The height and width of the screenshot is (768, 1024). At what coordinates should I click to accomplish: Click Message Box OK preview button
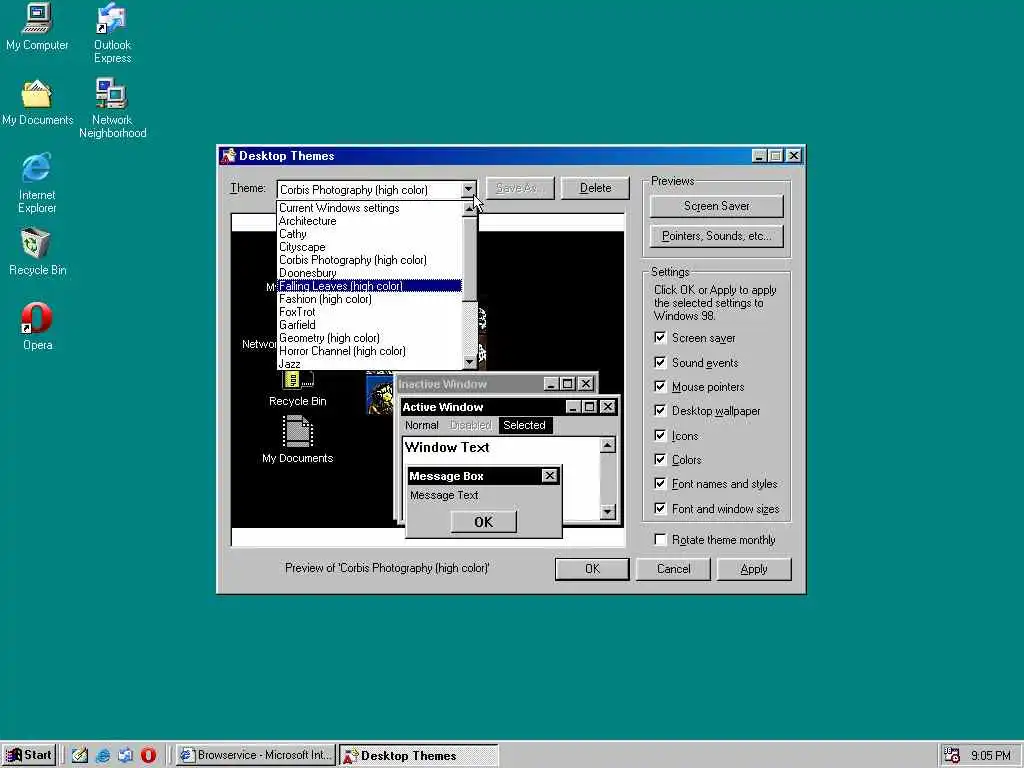pyautogui.click(x=483, y=522)
